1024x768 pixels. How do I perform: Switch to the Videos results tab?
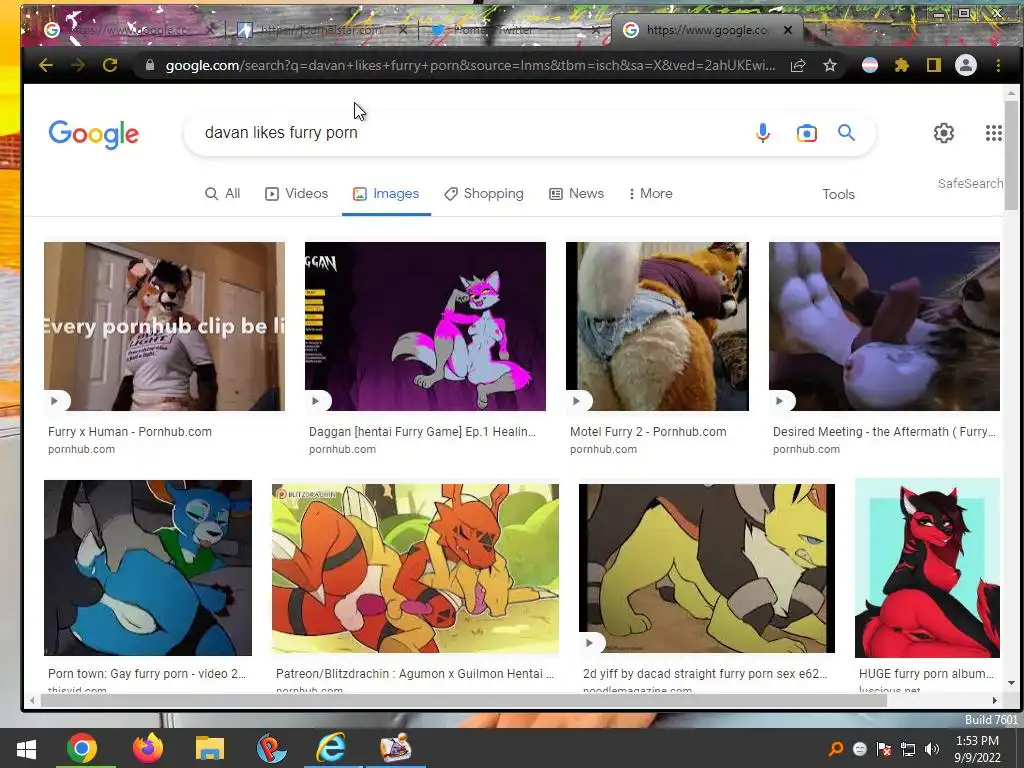(x=296, y=194)
